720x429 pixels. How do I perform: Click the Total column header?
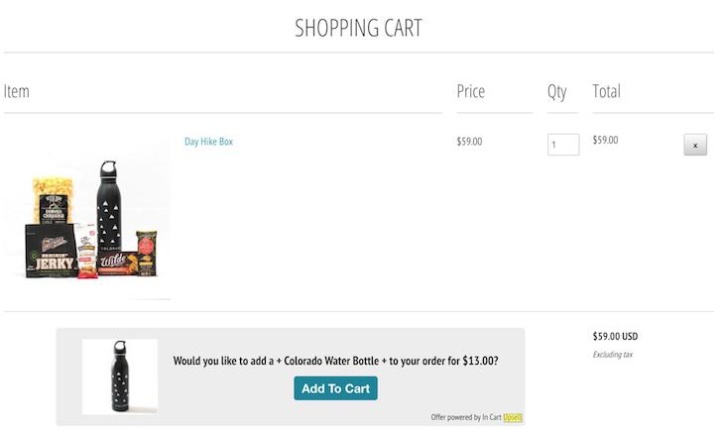606,91
